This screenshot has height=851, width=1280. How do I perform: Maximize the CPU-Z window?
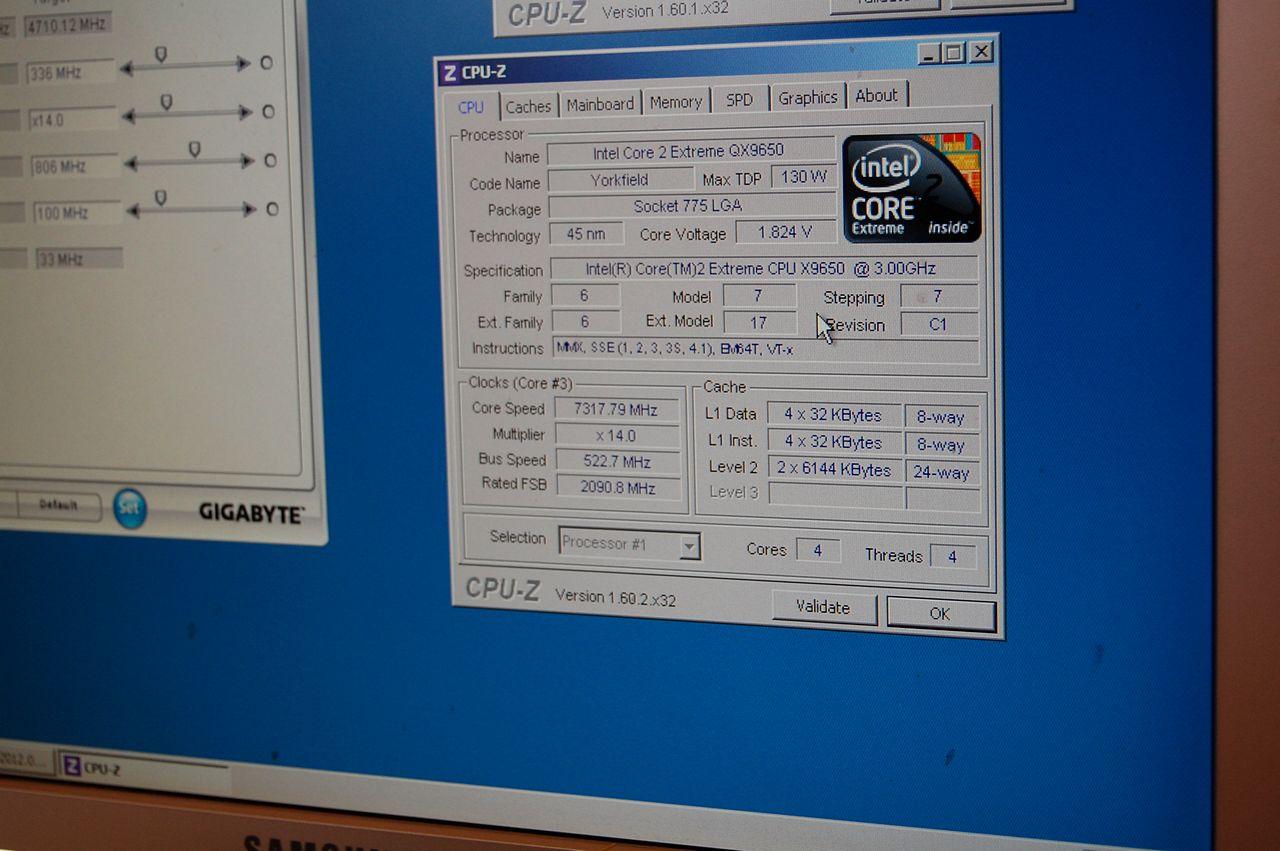[x=954, y=53]
